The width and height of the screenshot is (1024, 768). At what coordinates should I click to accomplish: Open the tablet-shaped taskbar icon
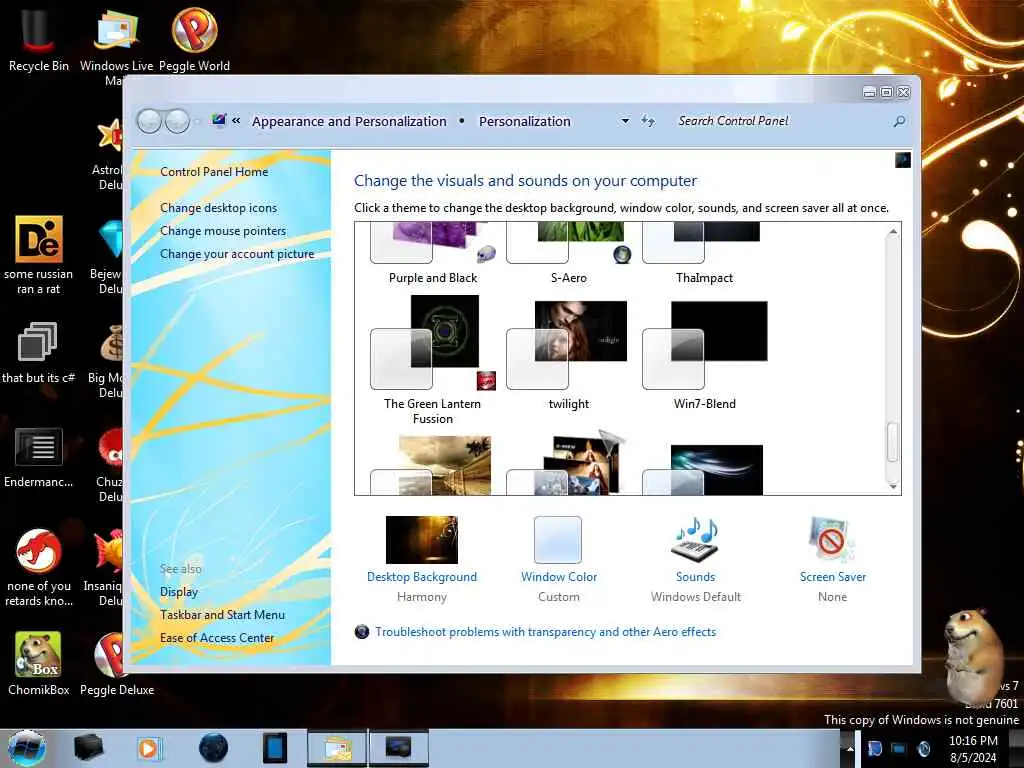pos(275,748)
